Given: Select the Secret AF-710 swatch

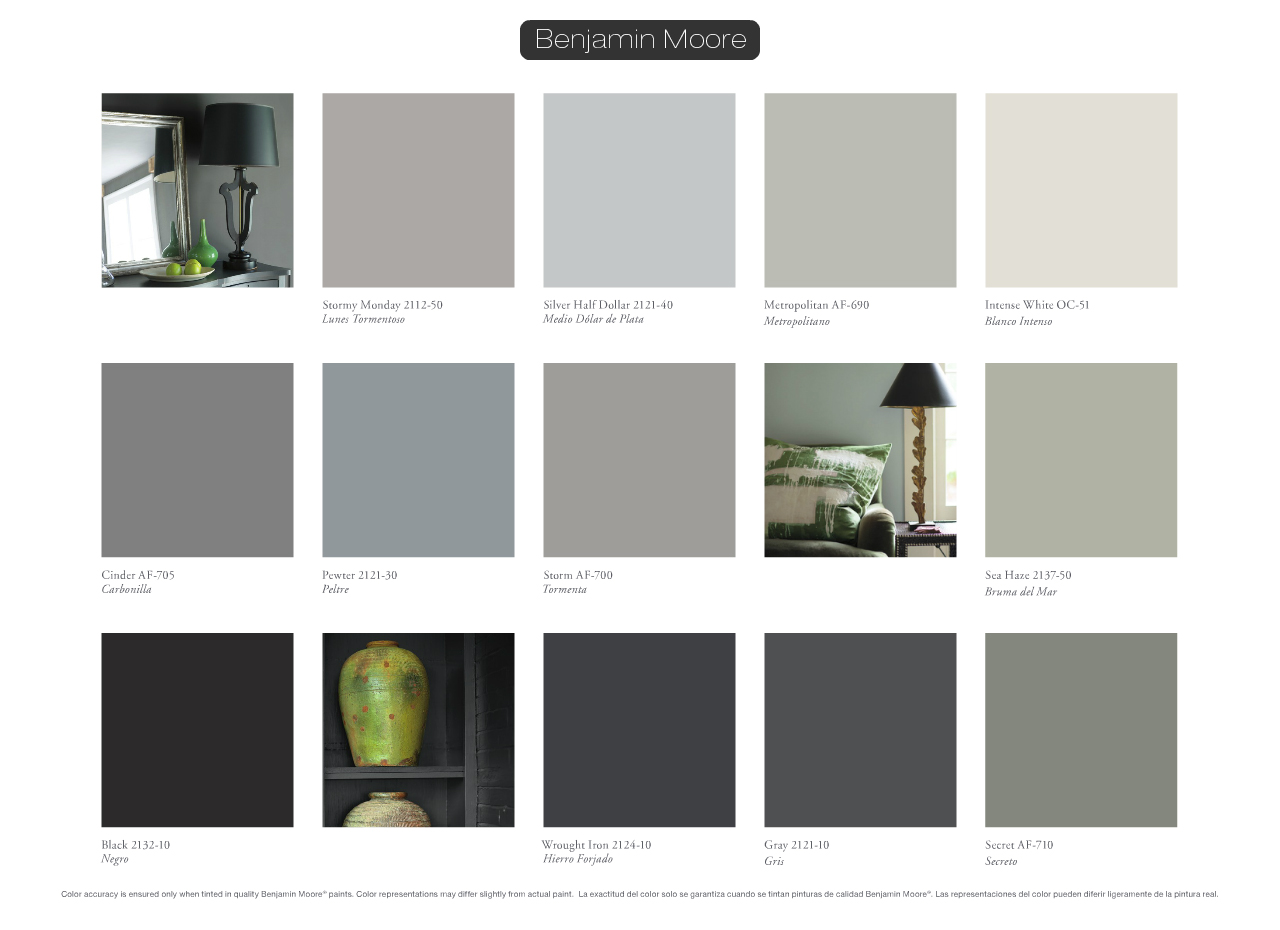Looking at the screenshot, I should [x=1081, y=730].
